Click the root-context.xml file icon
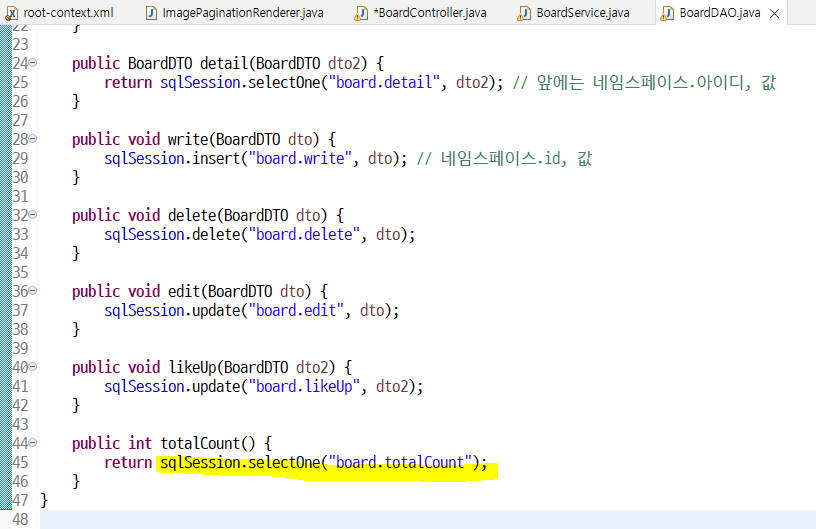 tap(11, 13)
